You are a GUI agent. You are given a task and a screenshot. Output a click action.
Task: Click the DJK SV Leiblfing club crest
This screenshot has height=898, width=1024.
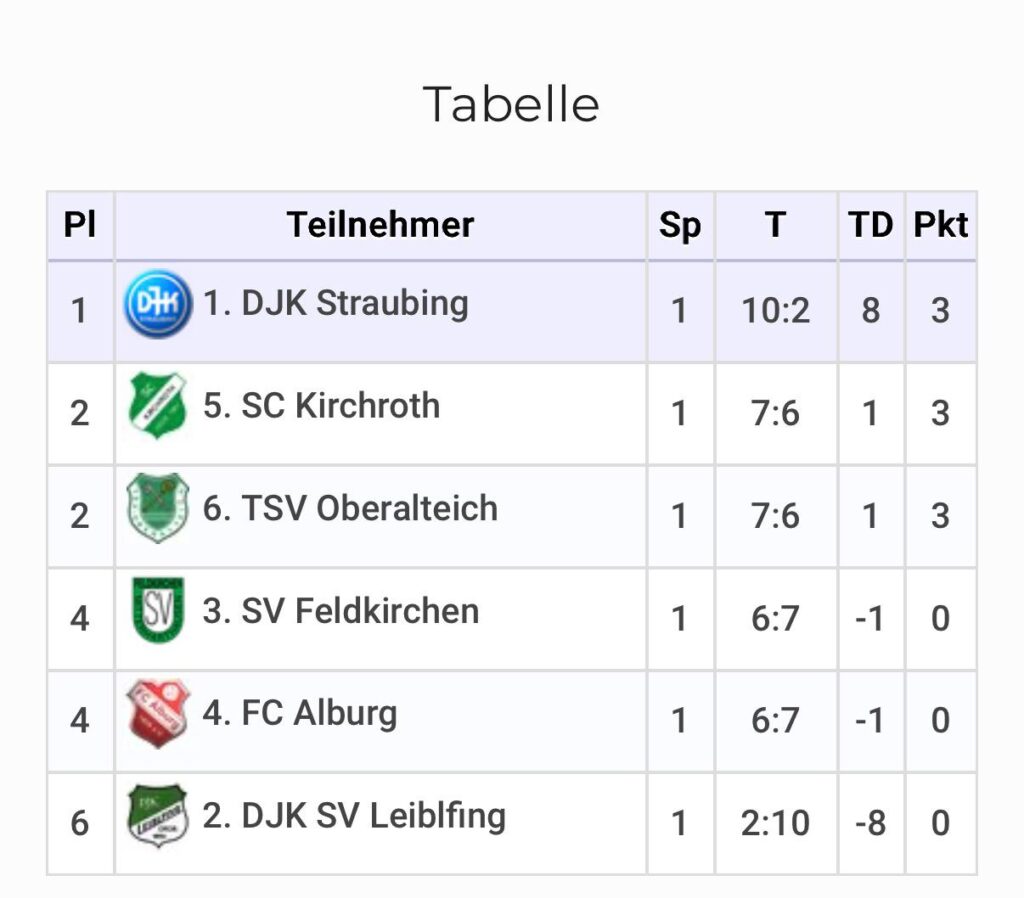(x=157, y=816)
